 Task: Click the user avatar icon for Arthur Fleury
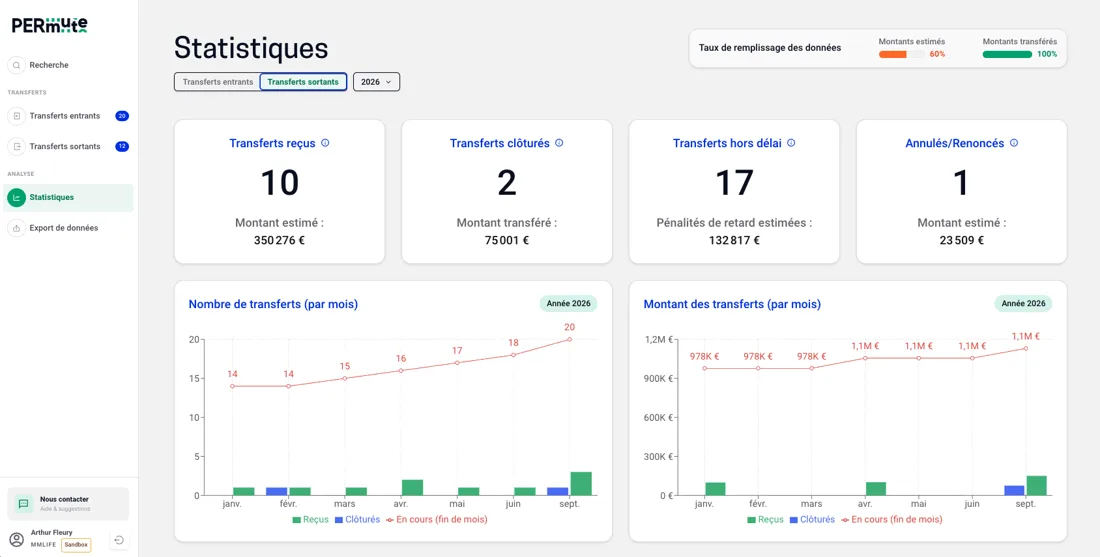16,539
